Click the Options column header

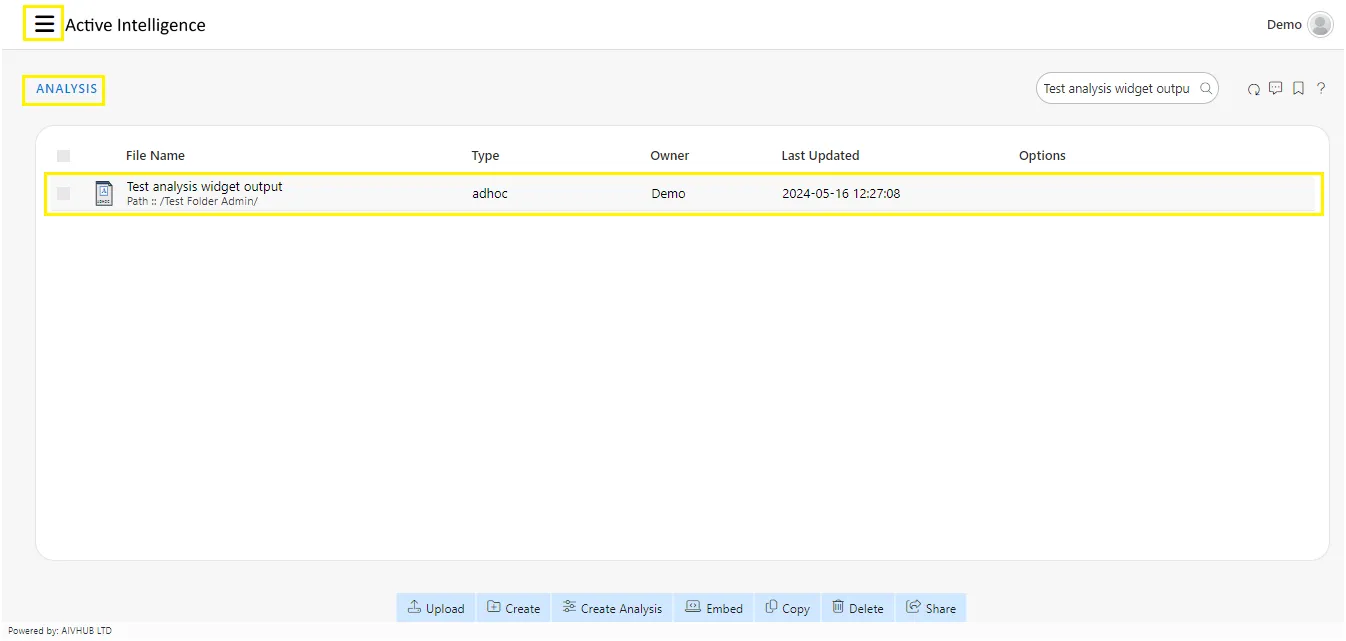point(1042,155)
